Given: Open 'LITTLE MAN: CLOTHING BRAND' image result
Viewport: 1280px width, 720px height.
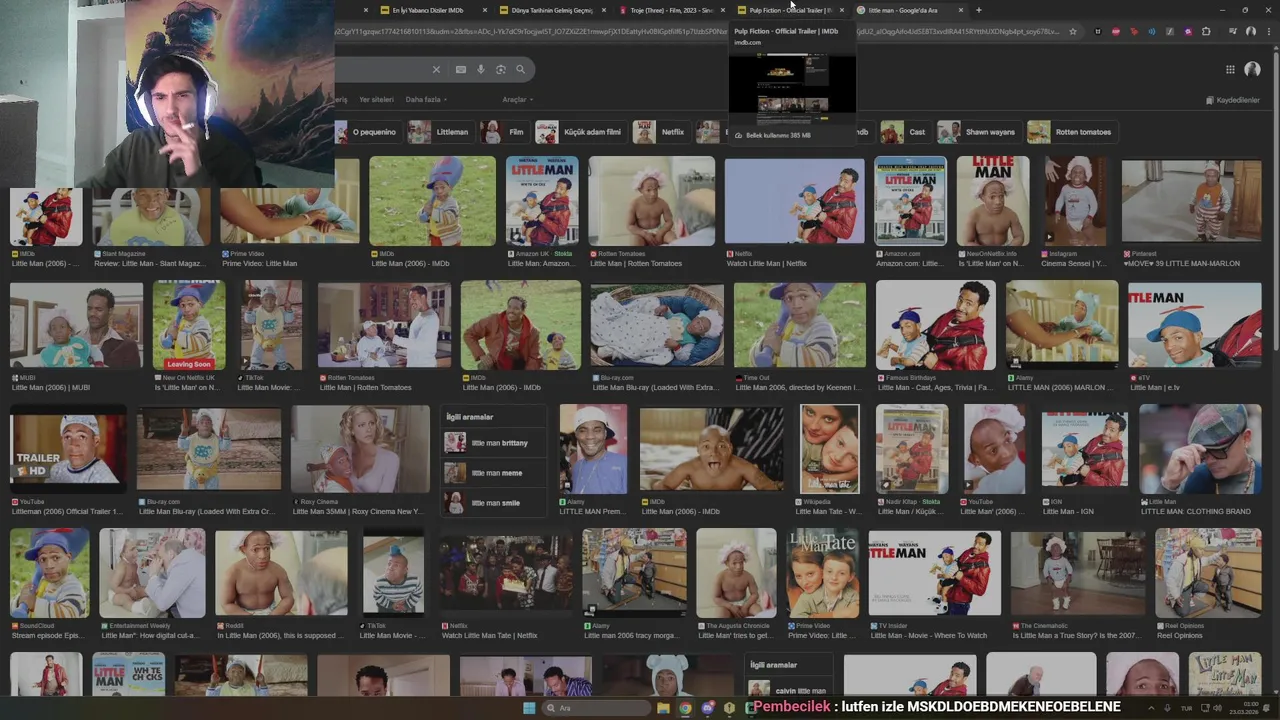Looking at the screenshot, I should (x=1200, y=448).
